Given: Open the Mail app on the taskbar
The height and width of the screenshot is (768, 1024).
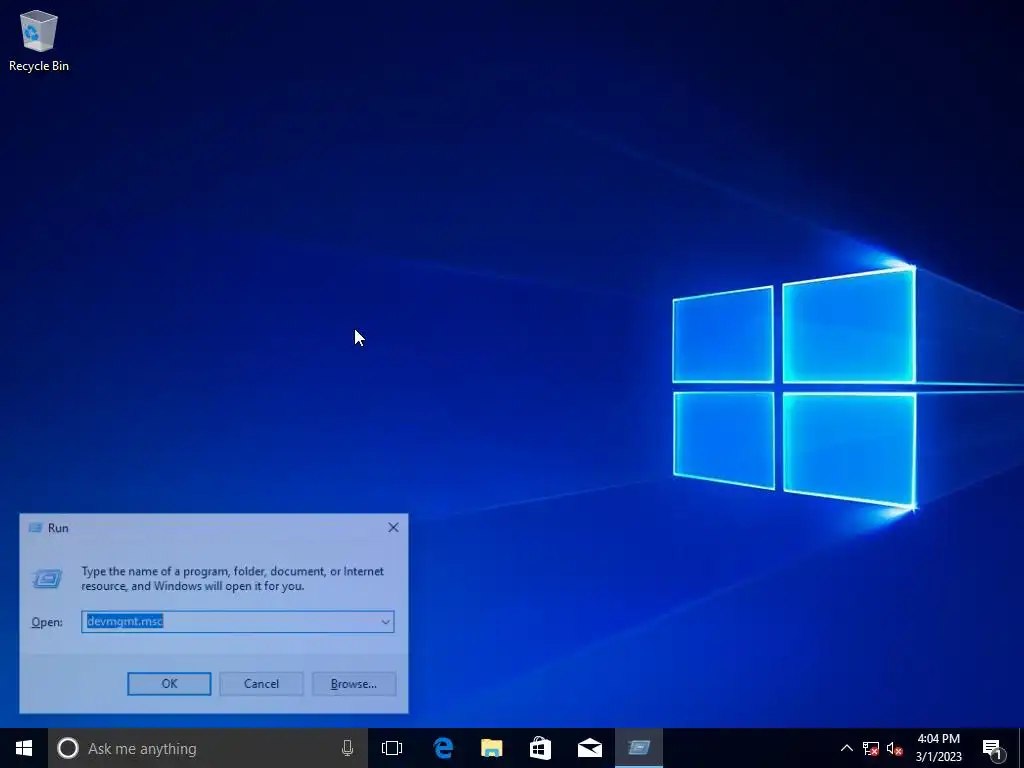Looking at the screenshot, I should tap(590, 748).
